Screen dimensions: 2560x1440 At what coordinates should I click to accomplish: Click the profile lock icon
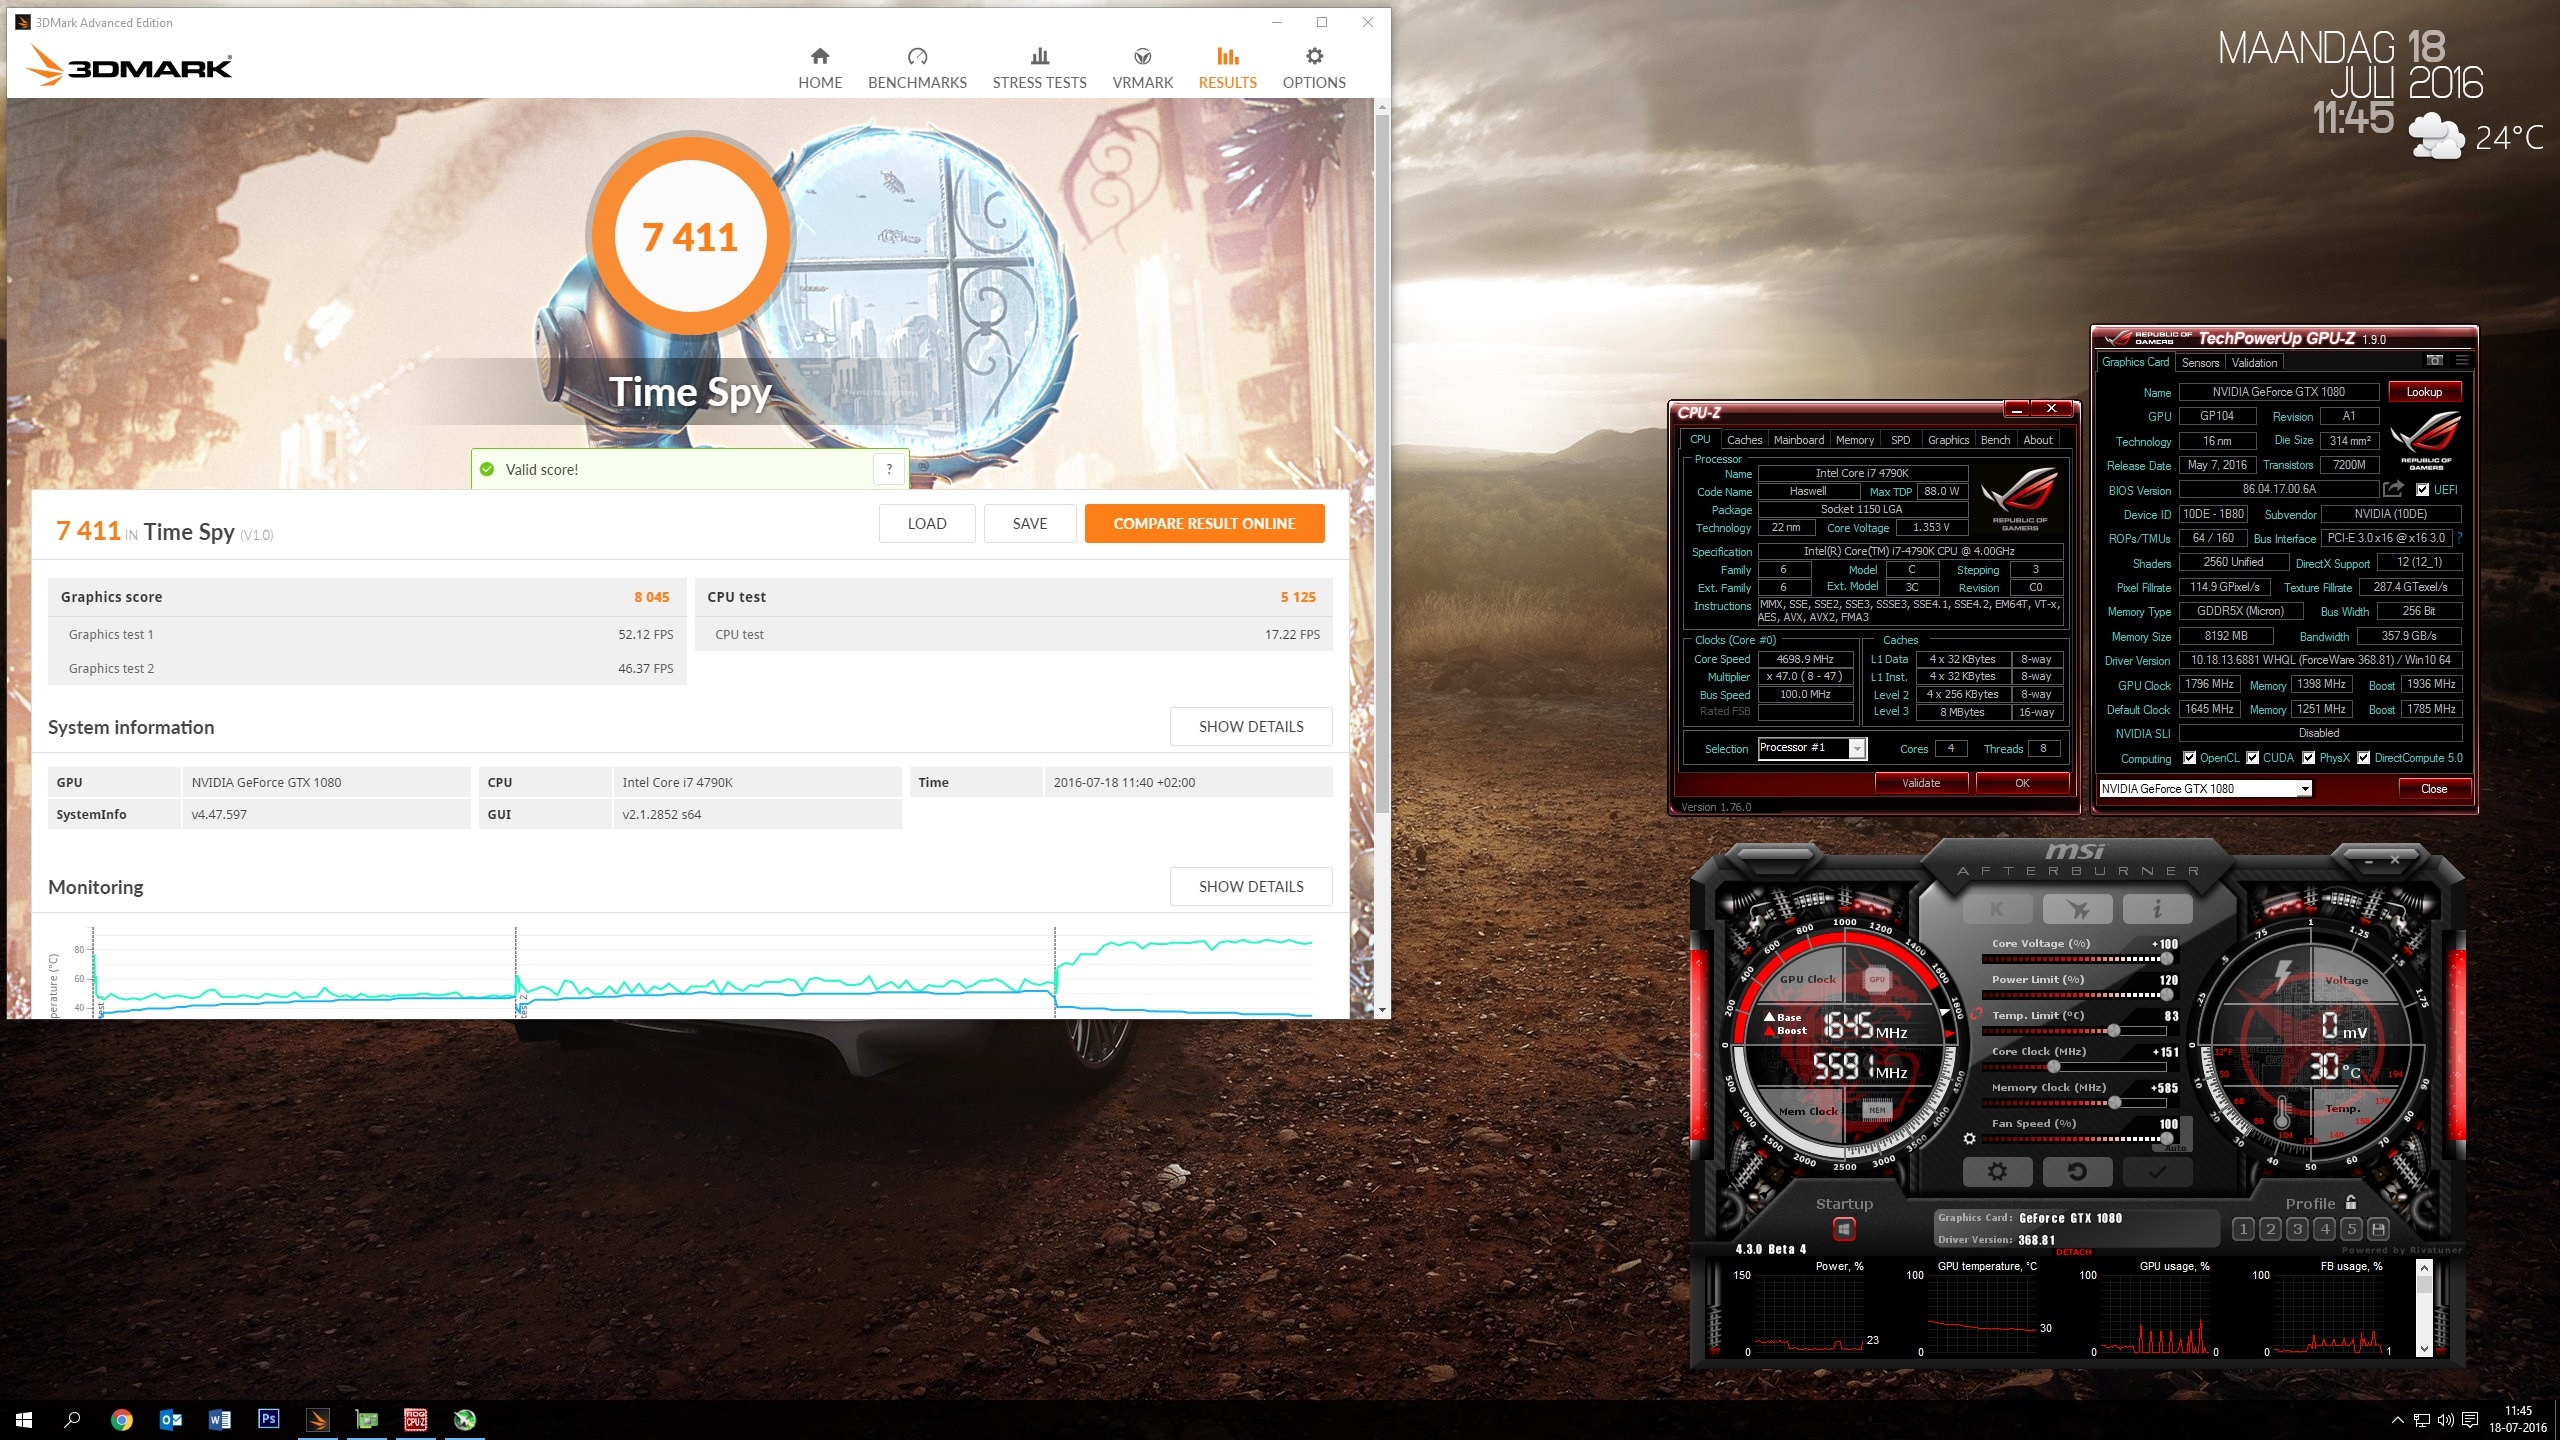click(x=2351, y=1203)
